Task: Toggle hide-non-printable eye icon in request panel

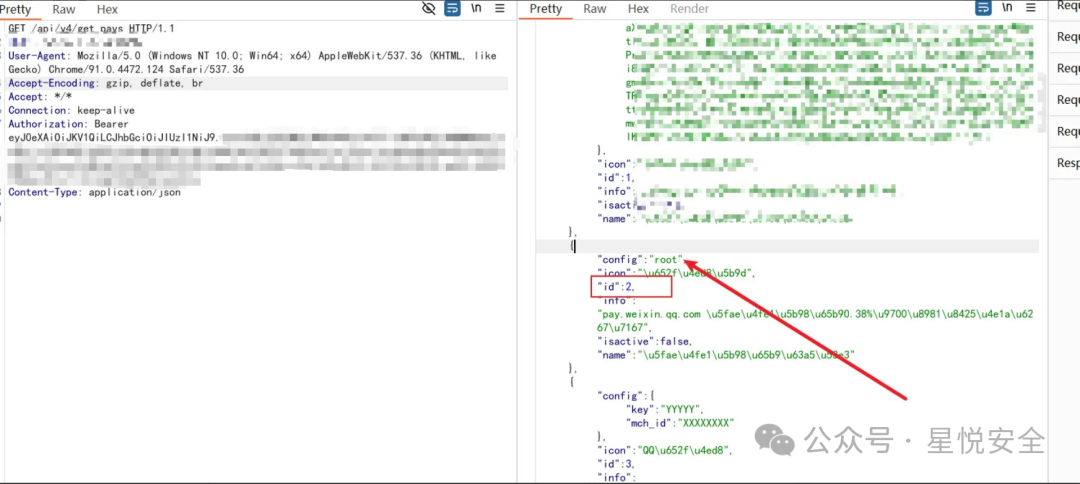Action: pyautogui.click(x=428, y=9)
